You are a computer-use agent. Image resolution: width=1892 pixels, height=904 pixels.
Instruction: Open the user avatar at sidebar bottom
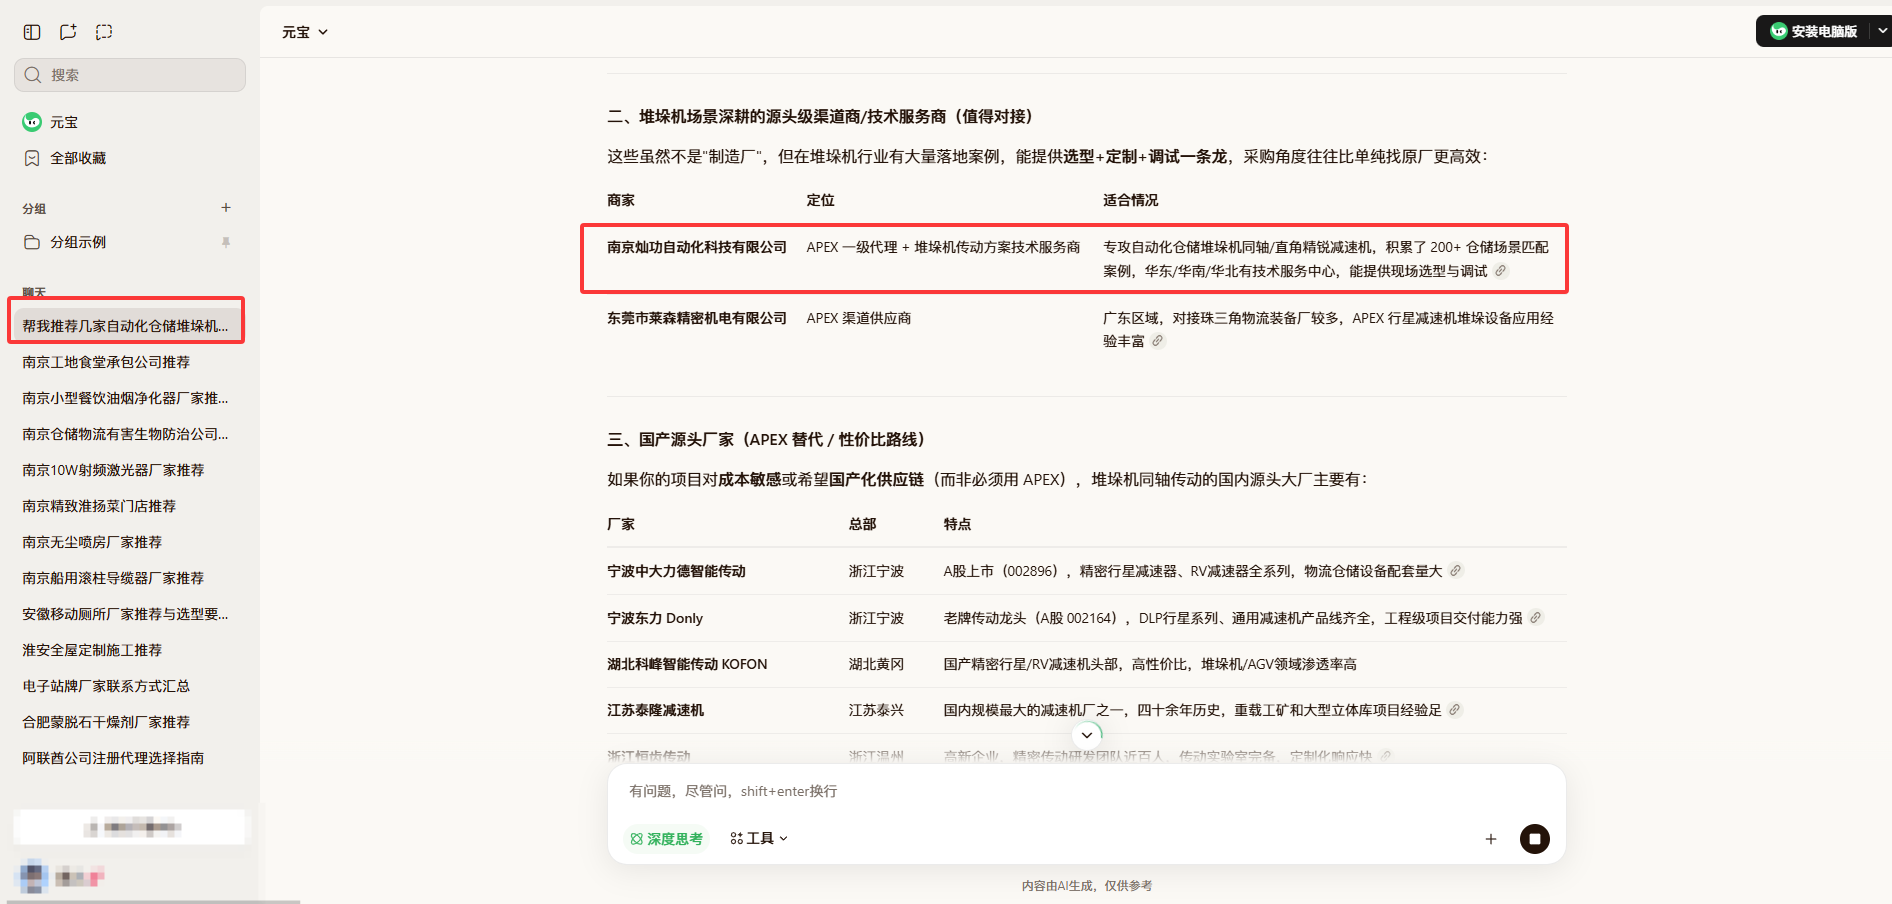click(34, 877)
